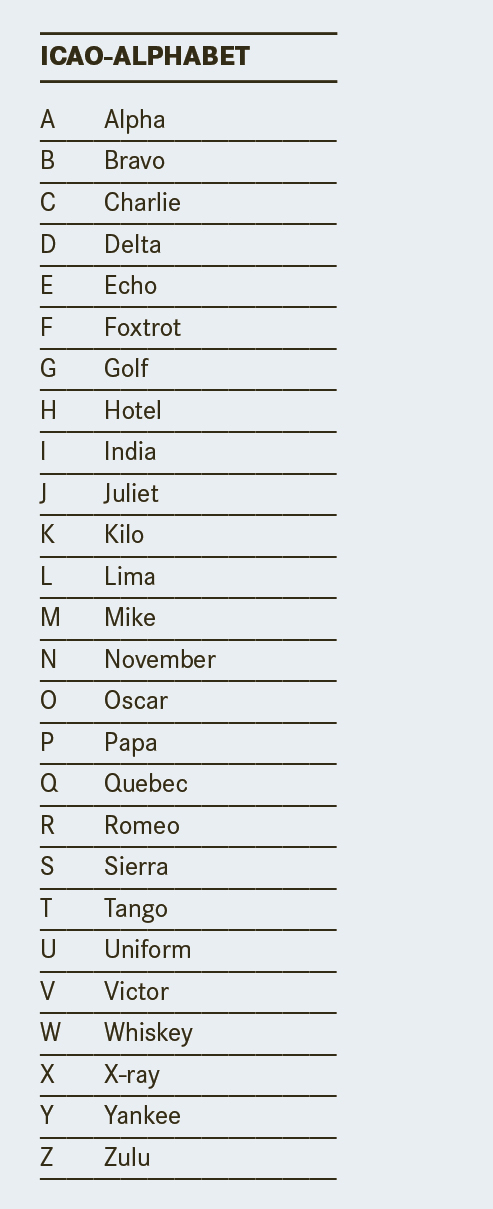Select the word Whiskey
Screen dimensions: 493x1209
148,1033
